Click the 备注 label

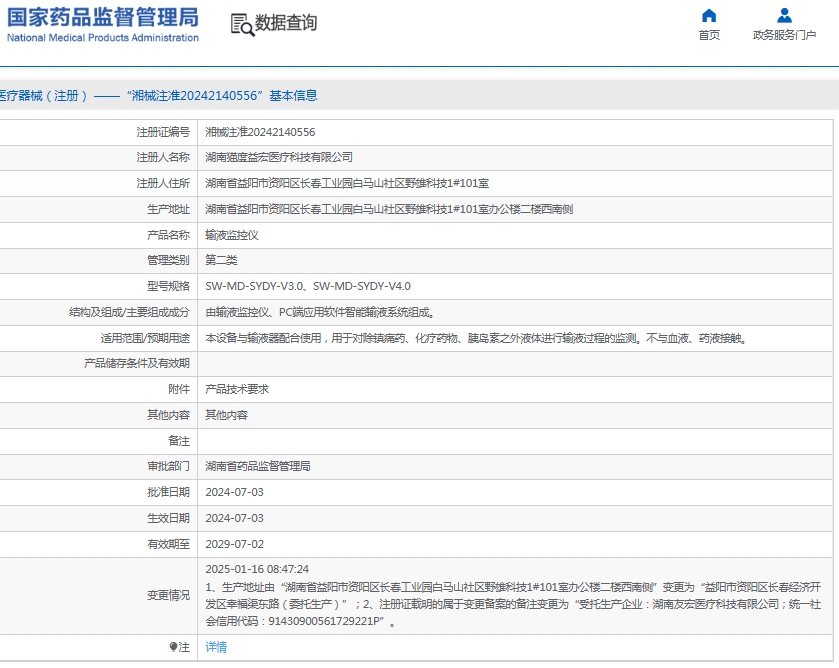(x=179, y=441)
